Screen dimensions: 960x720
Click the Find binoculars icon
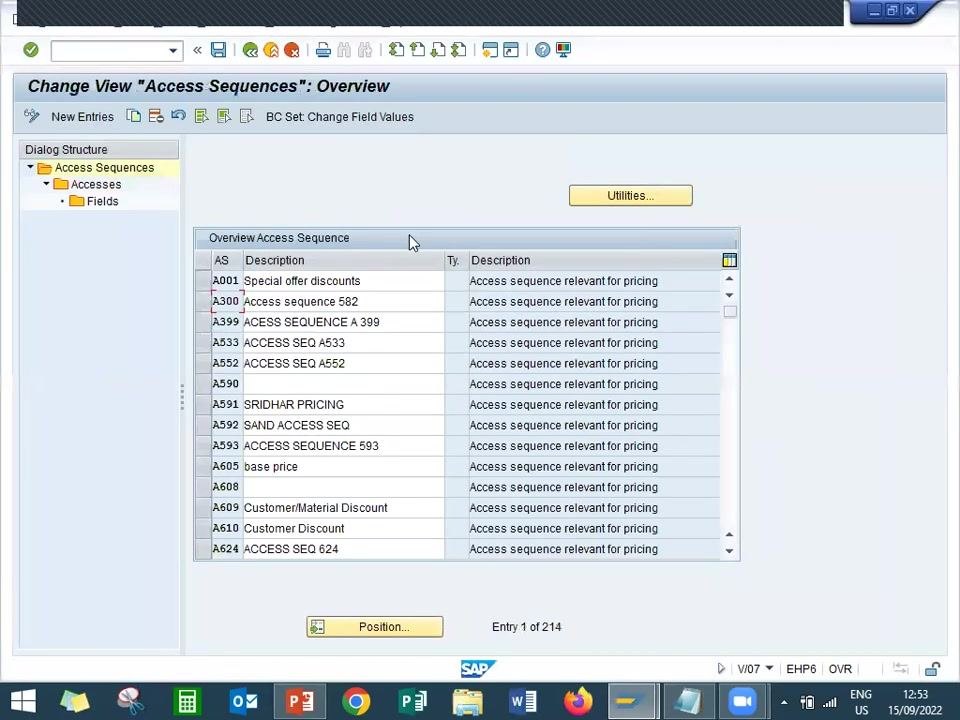click(x=344, y=50)
